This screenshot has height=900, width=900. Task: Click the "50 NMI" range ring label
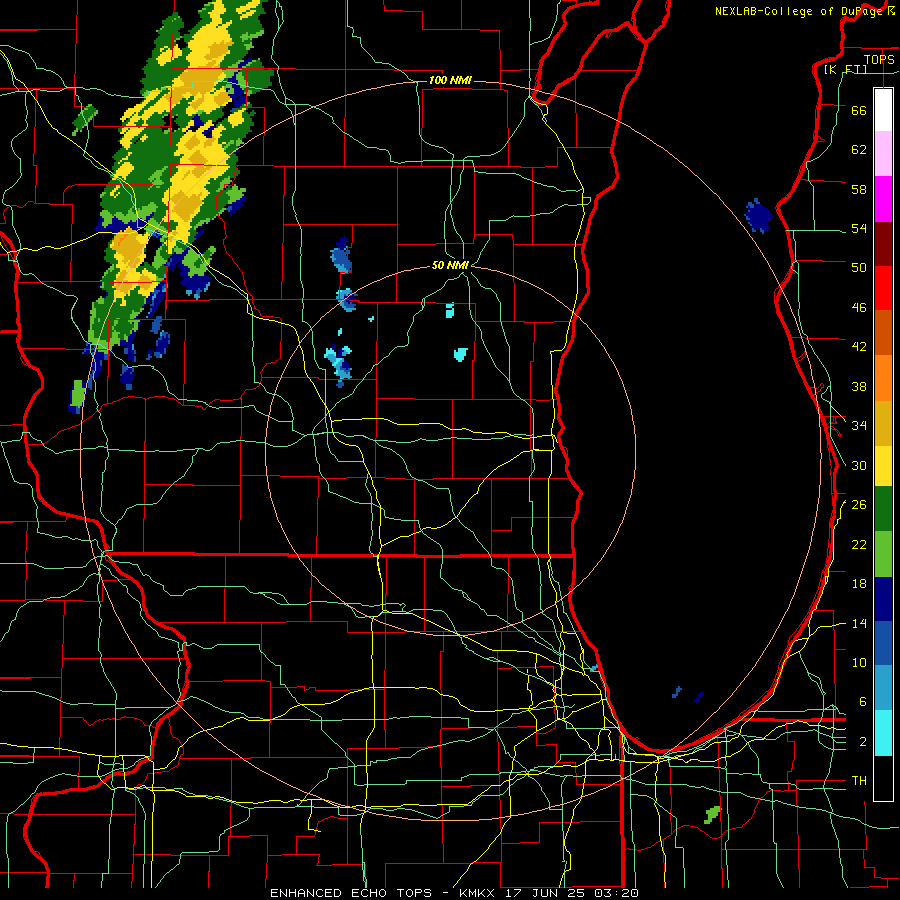[x=450, y=265]
